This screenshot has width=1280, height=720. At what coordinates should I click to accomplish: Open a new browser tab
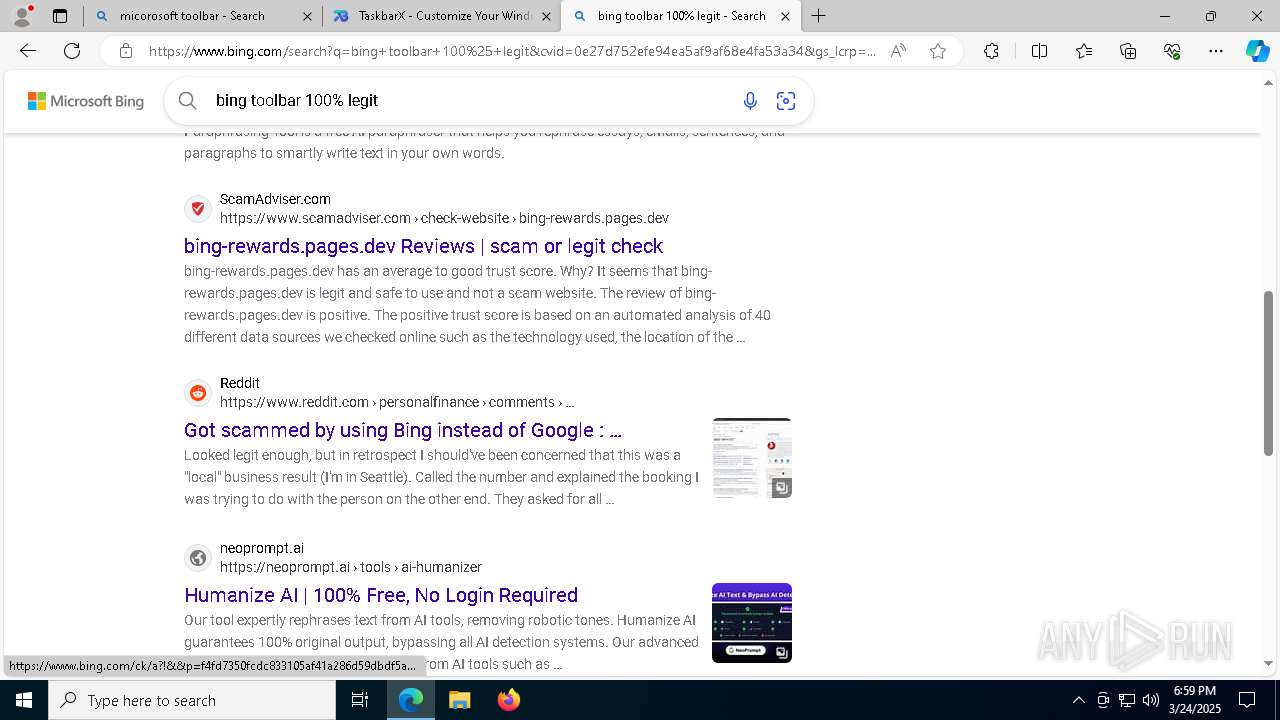819,16
